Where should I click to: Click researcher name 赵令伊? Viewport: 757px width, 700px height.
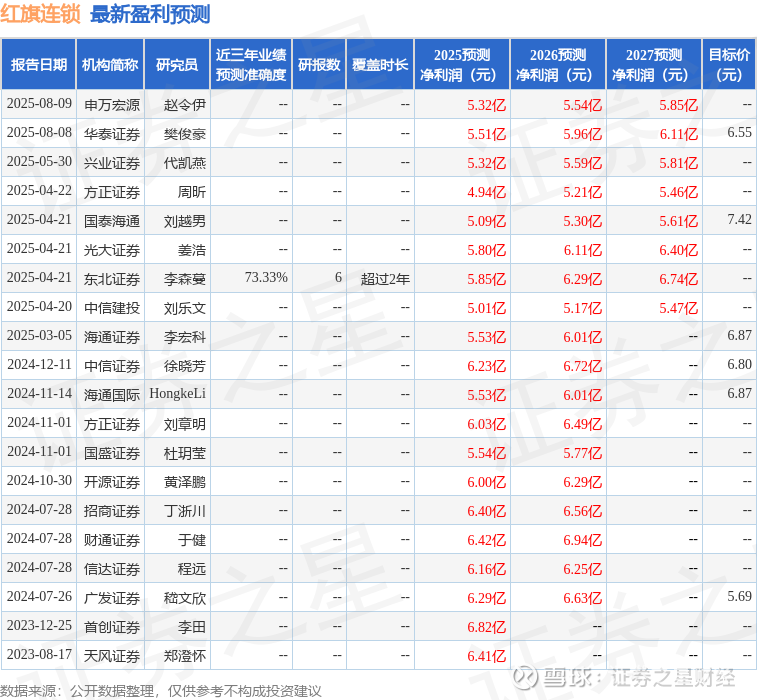point(184,105)
